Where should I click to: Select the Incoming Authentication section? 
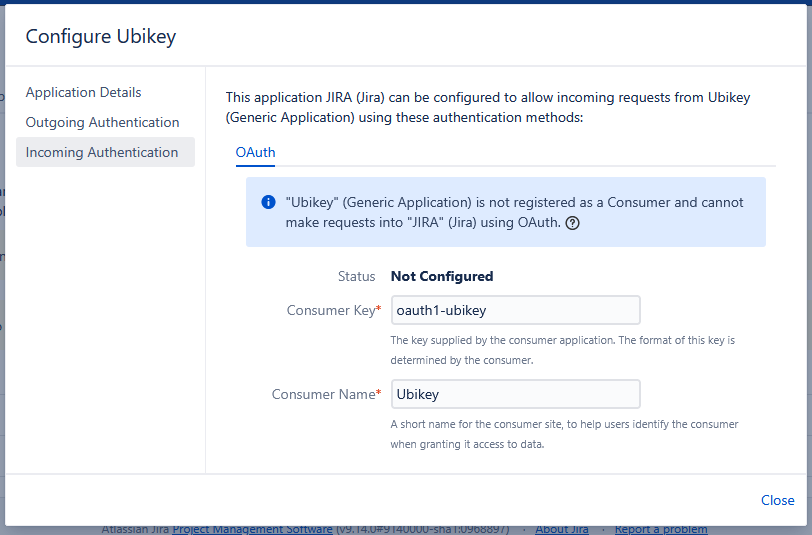[105, 152]
